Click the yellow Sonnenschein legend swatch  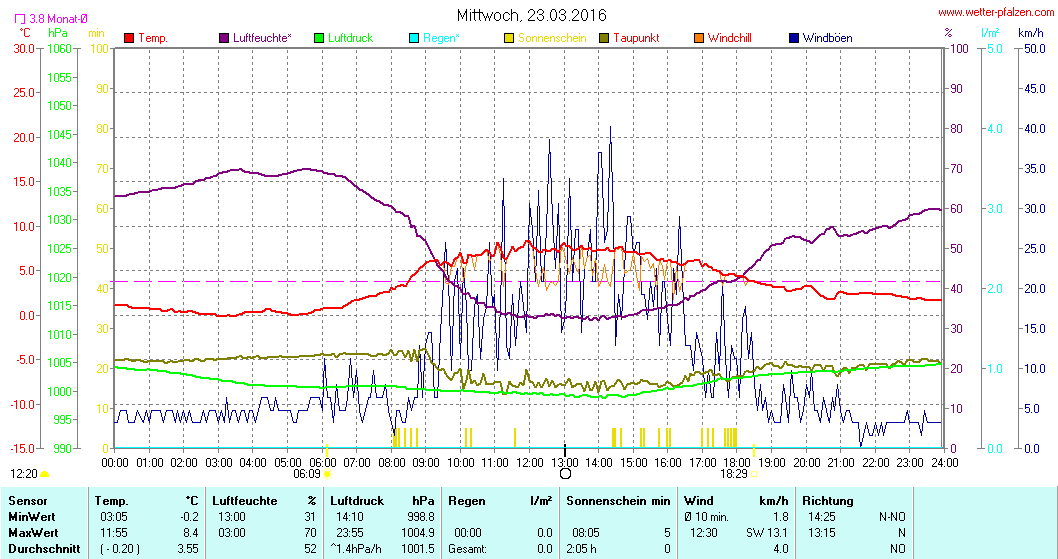click(509, 38)
